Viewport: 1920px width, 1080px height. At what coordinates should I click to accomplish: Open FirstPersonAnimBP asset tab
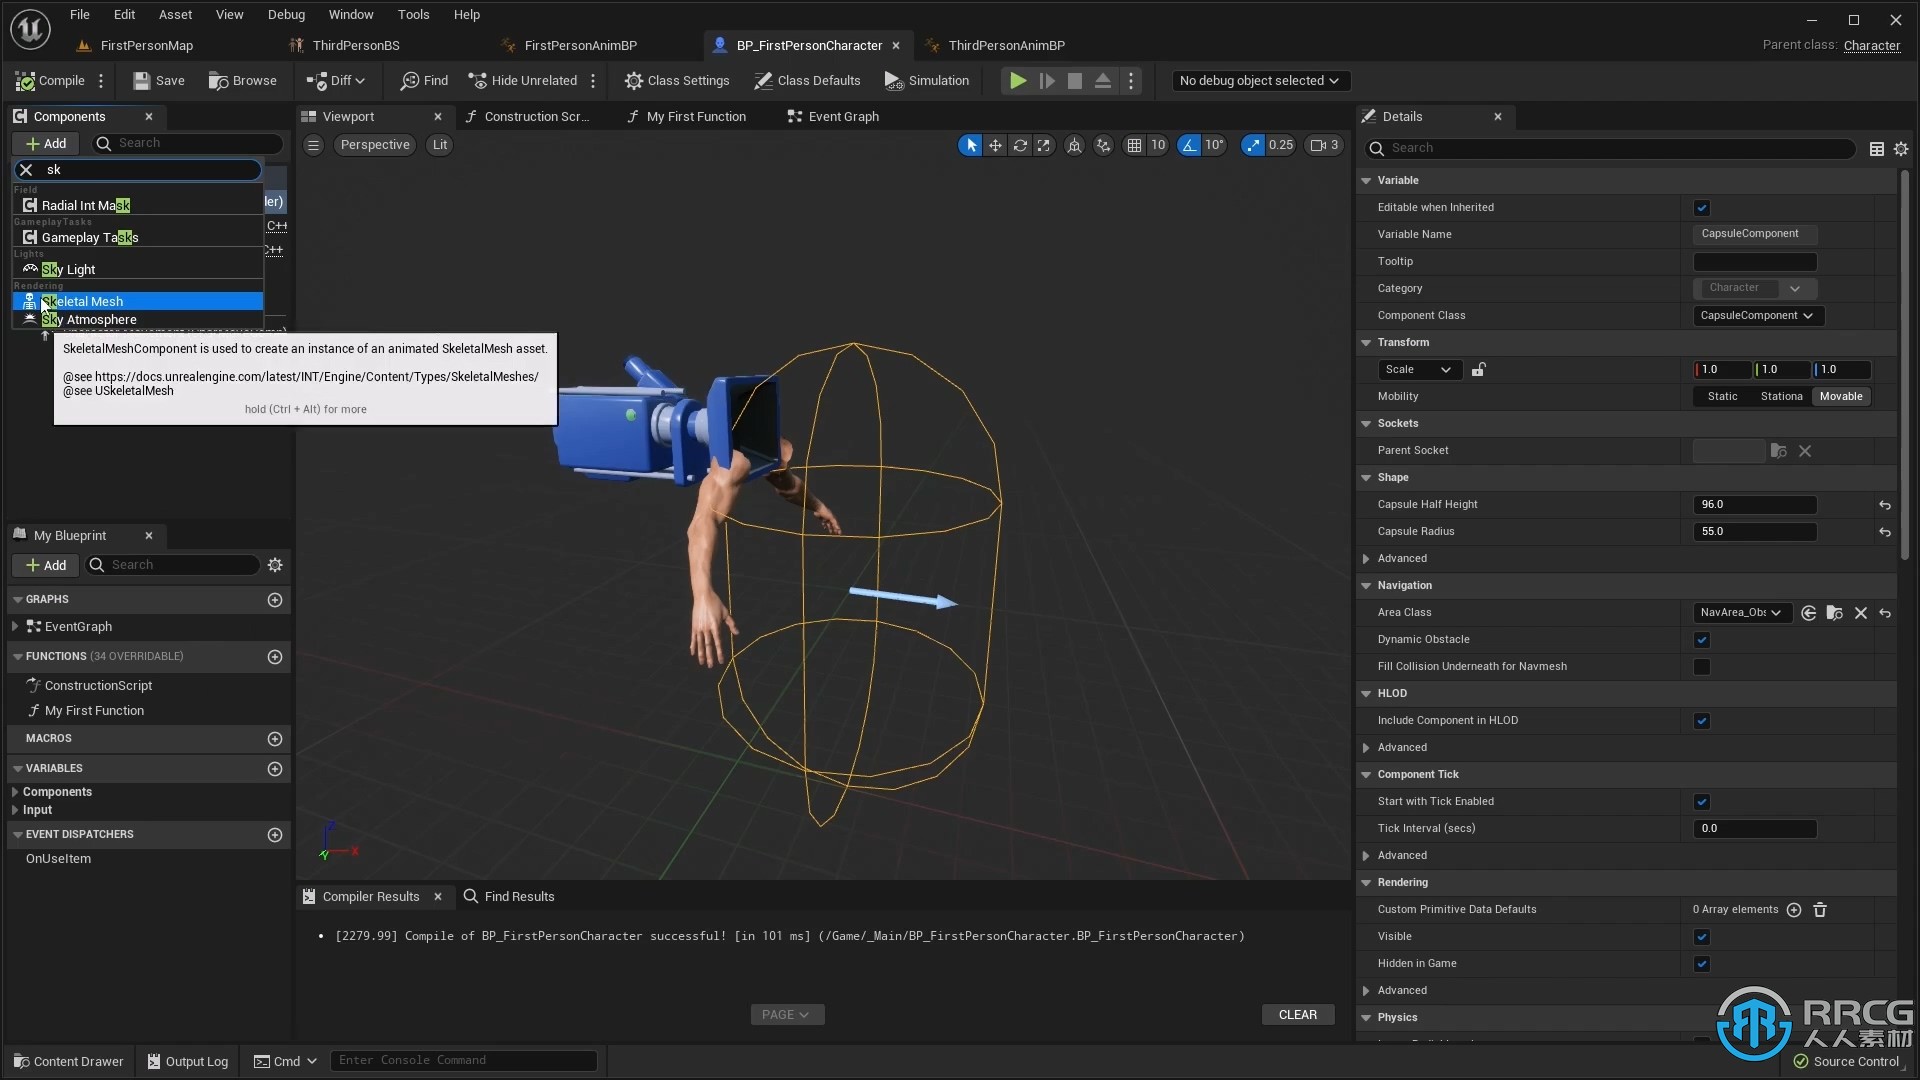pyautogui.click(x=580, y=45)
